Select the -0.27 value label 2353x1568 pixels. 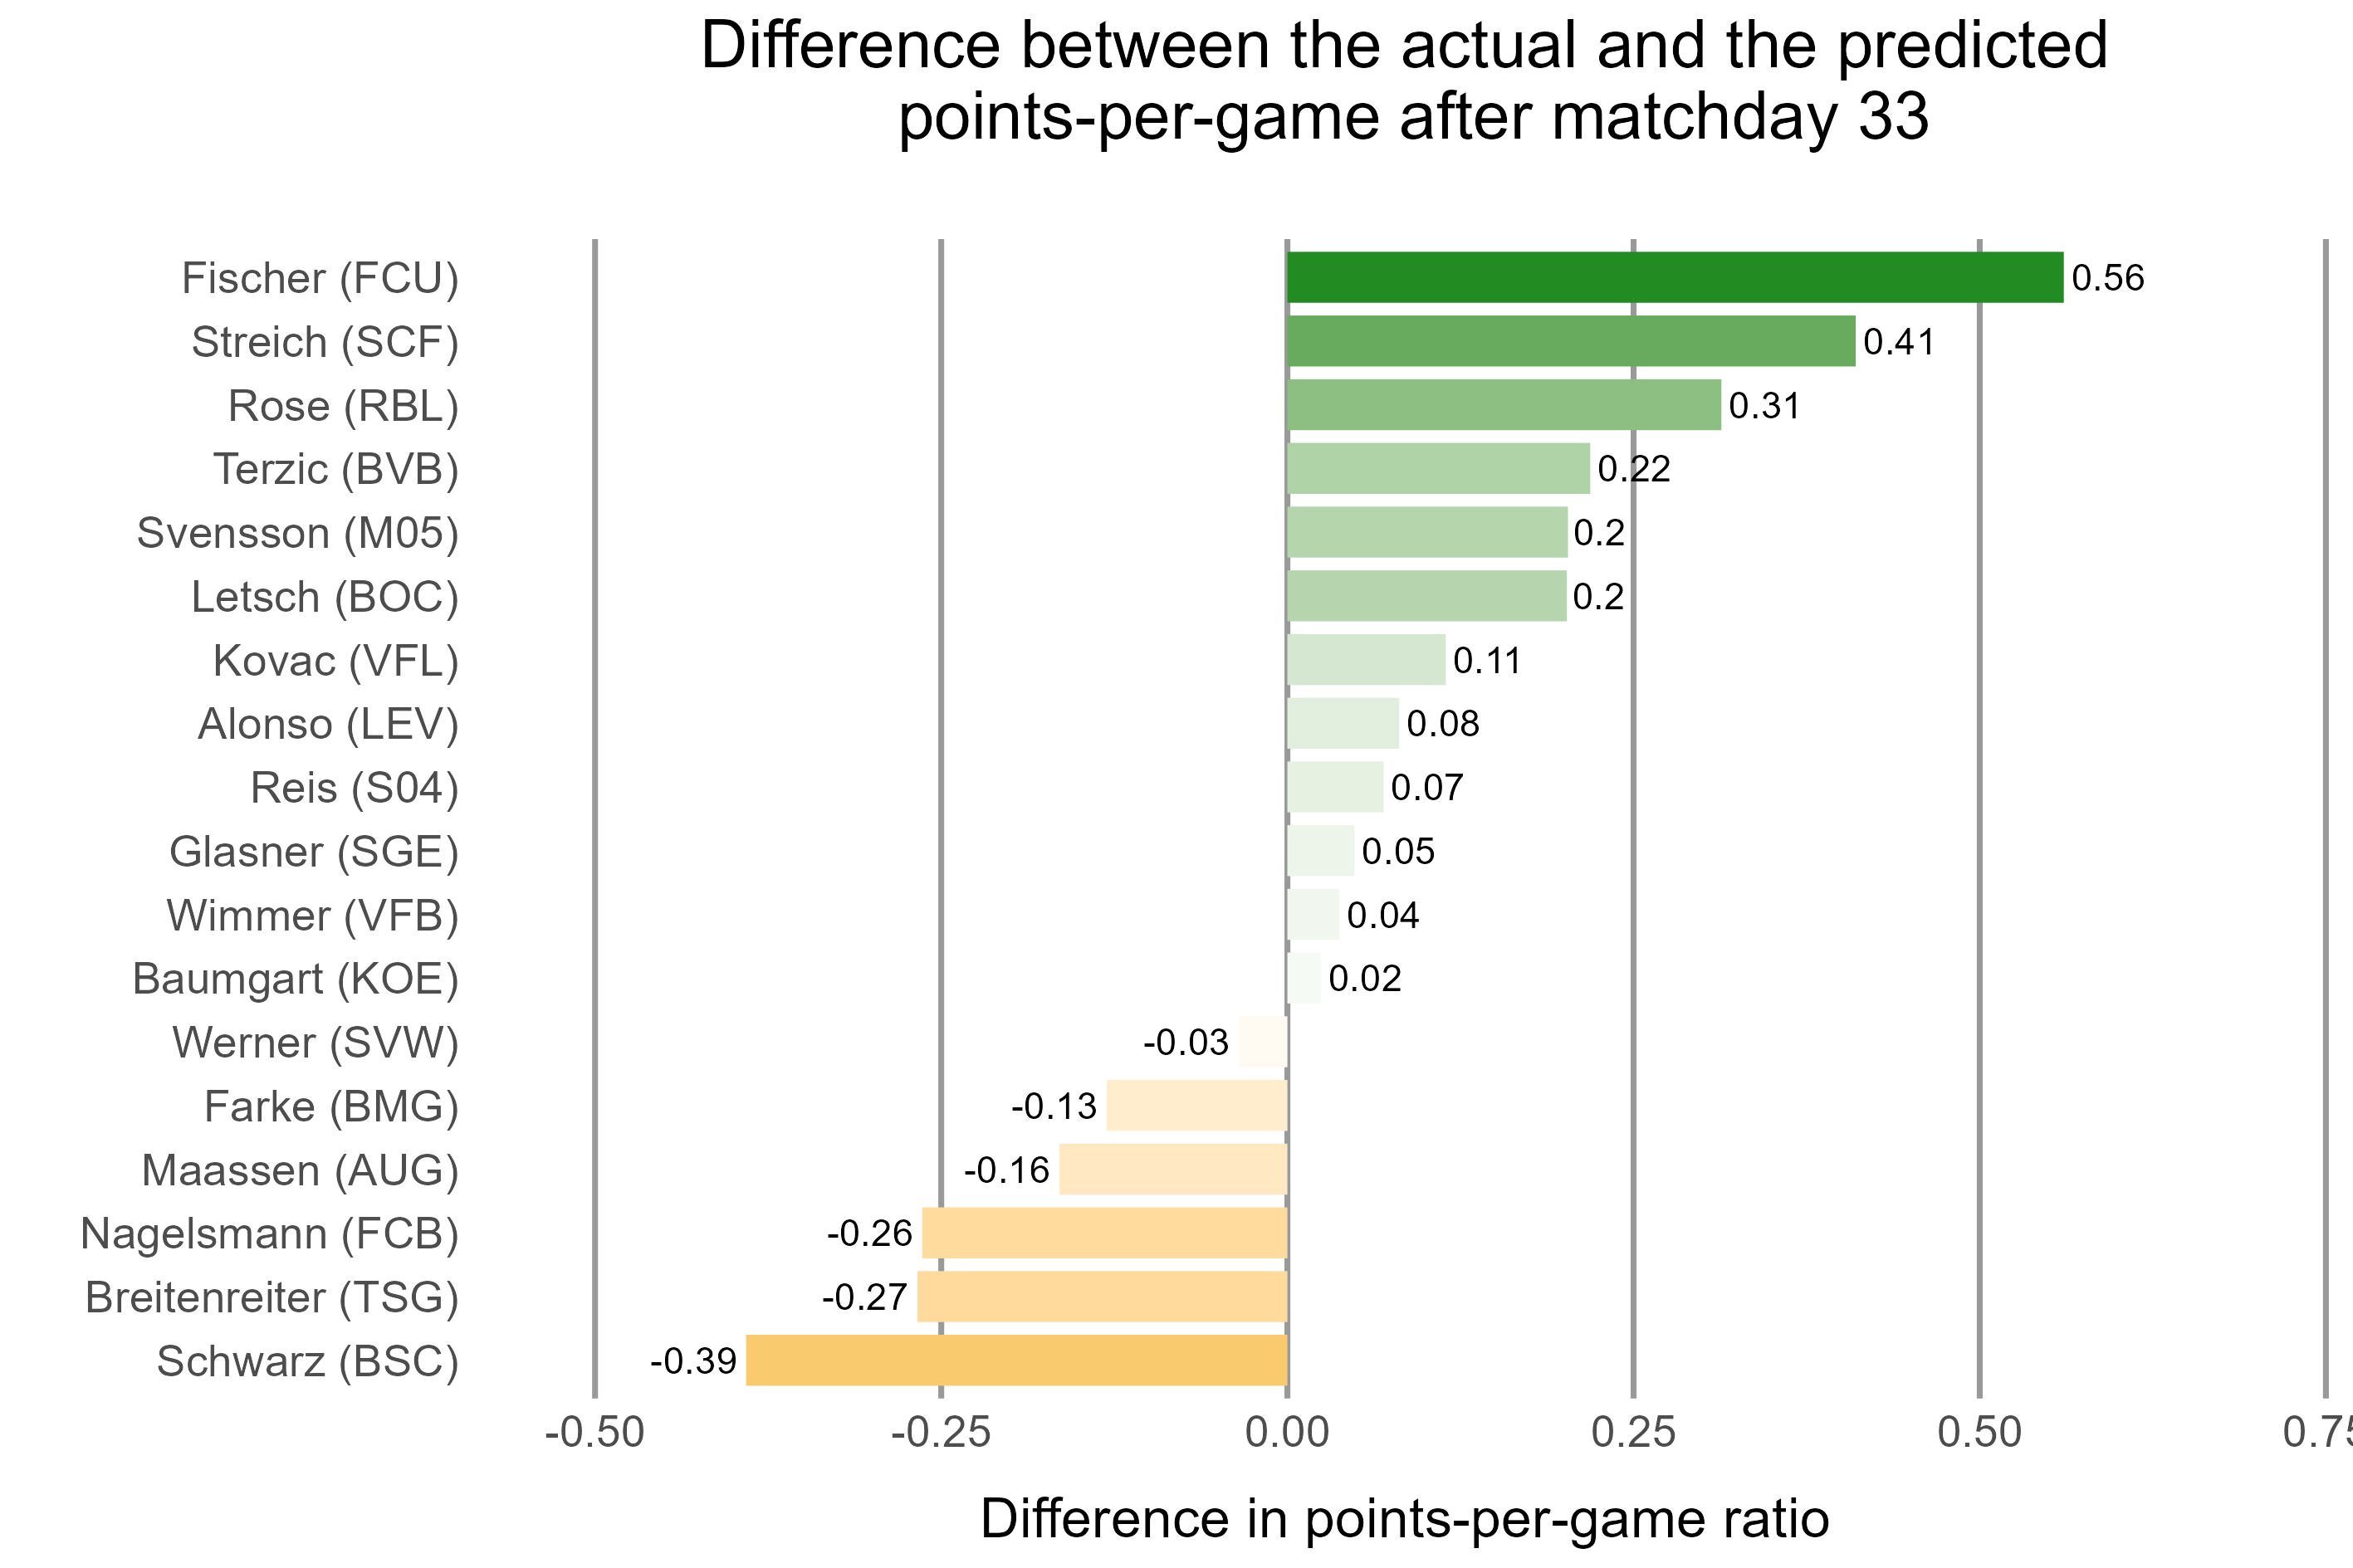865,1297
